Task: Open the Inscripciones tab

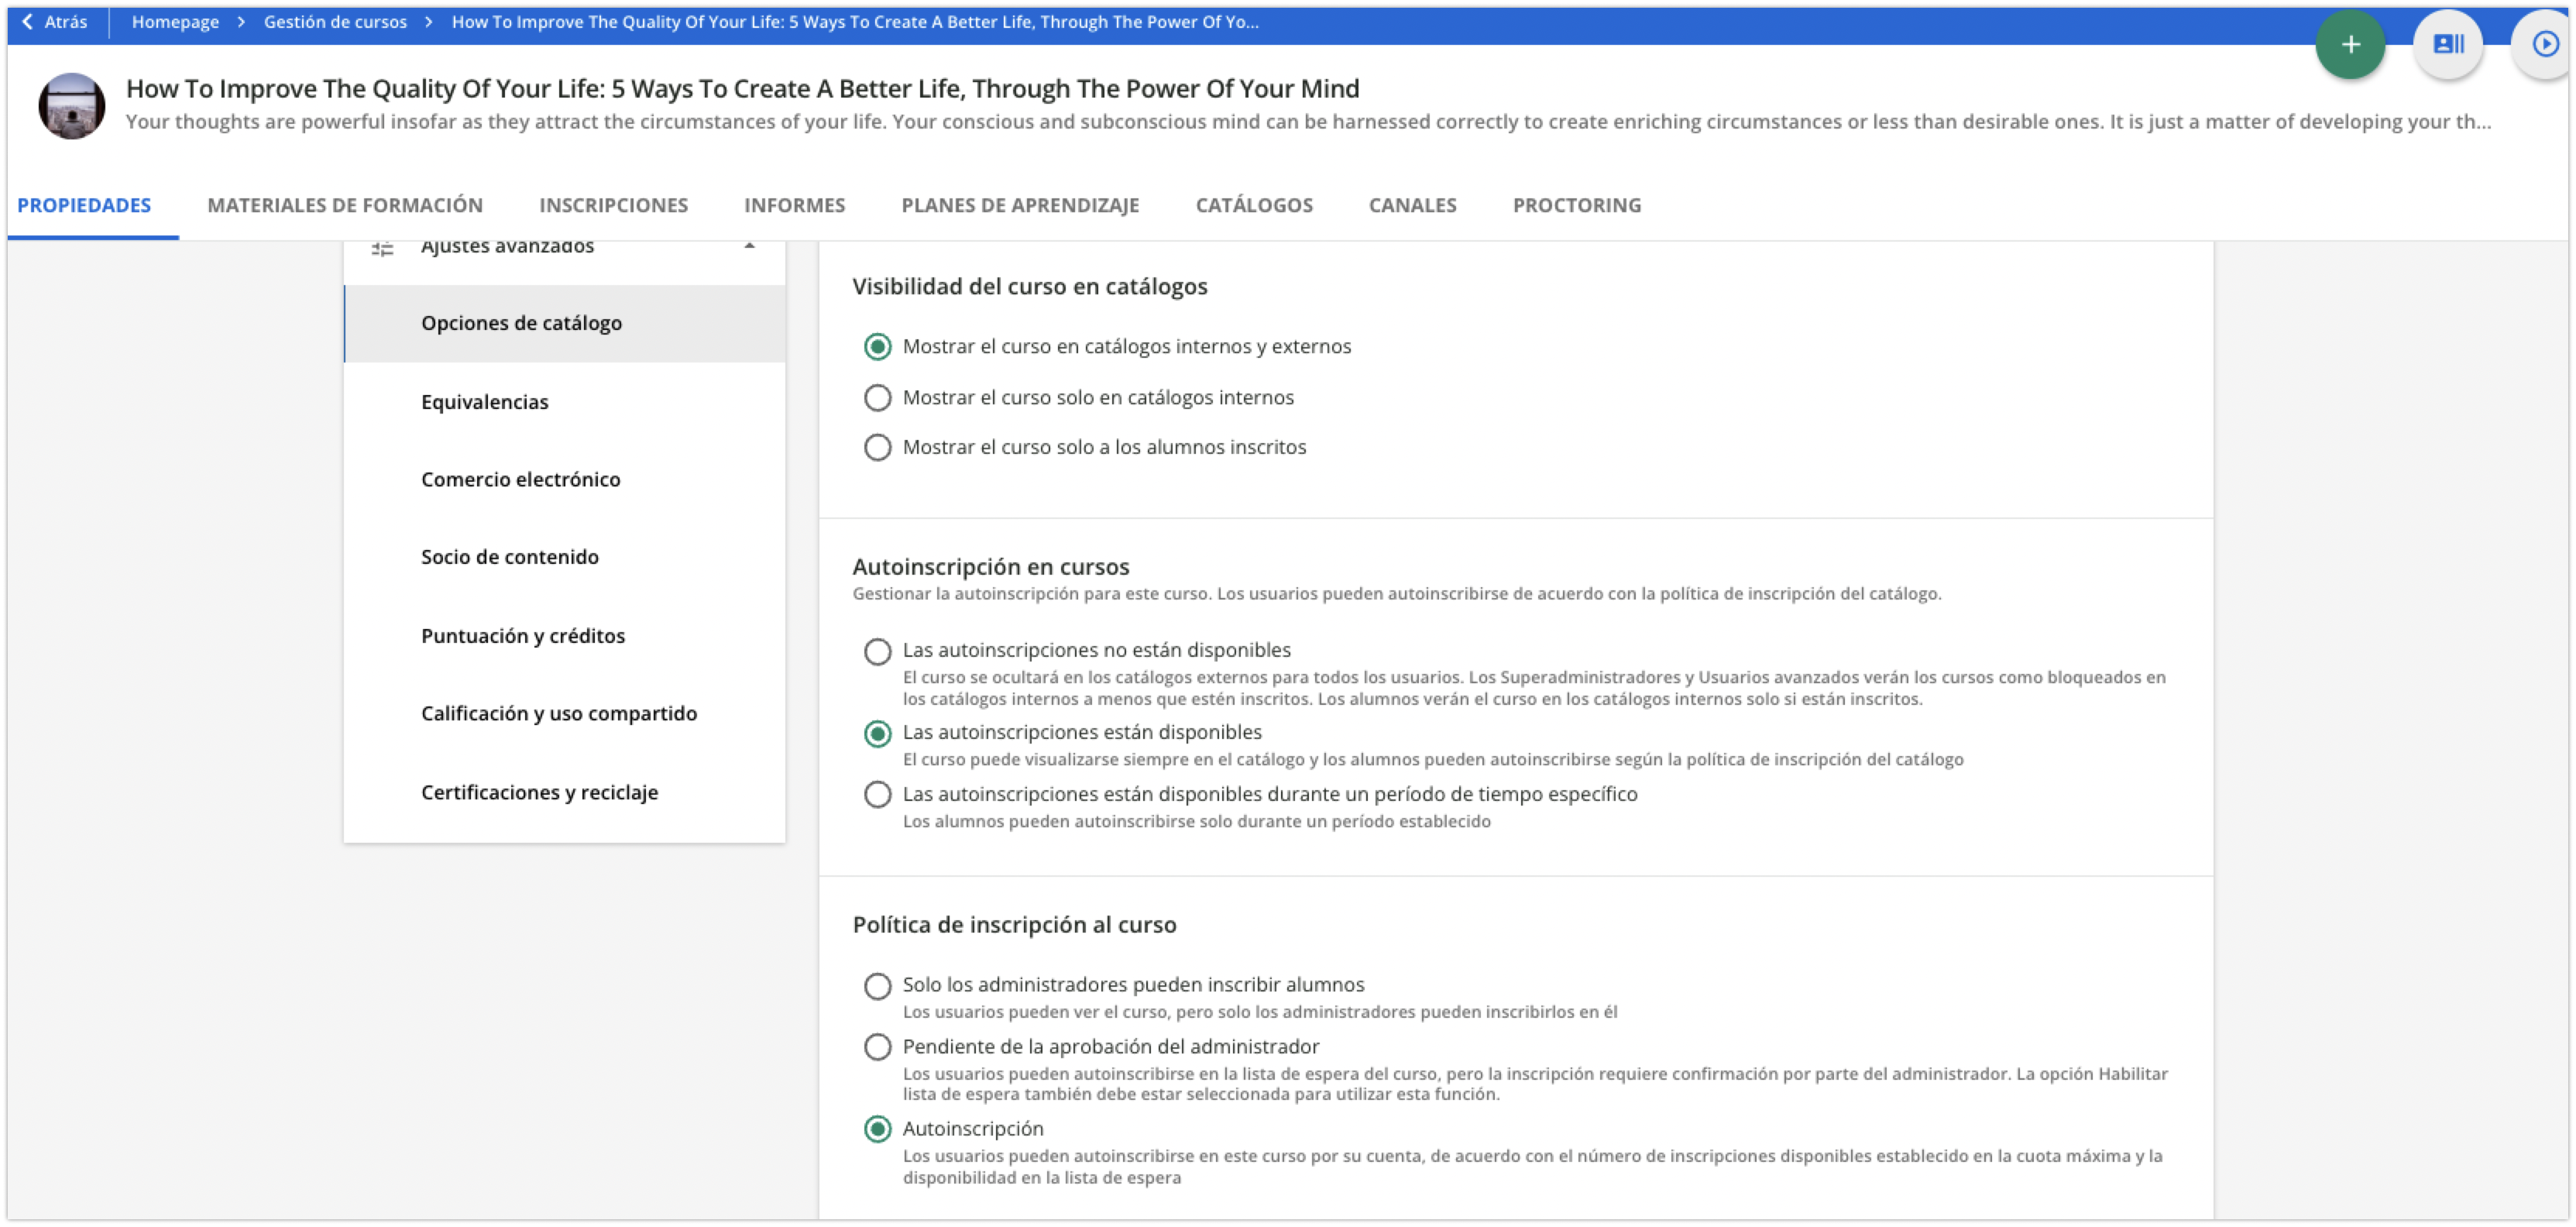Action: click(x=613, y=205)
